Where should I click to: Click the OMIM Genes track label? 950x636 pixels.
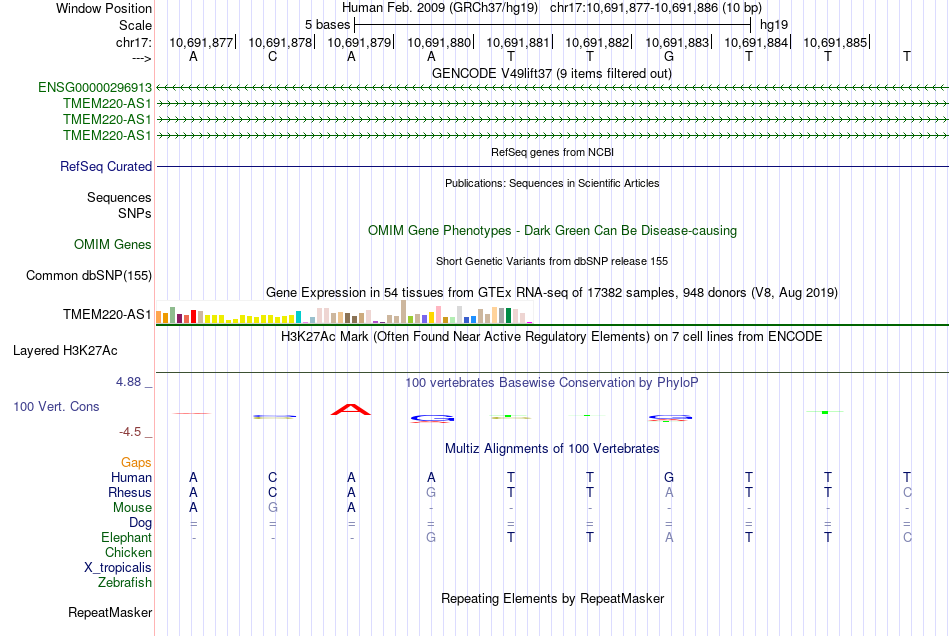[112, 245]
